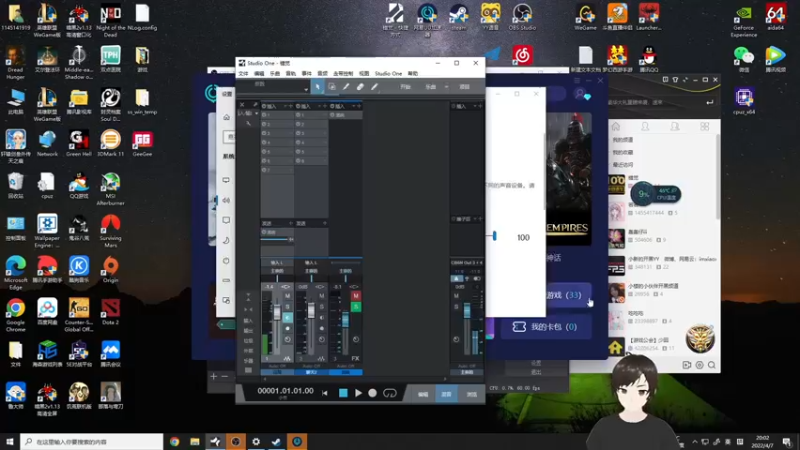Unsolo the green S button on channel 3
Viewport: 800px width, 450px height.
pos(356,307)
